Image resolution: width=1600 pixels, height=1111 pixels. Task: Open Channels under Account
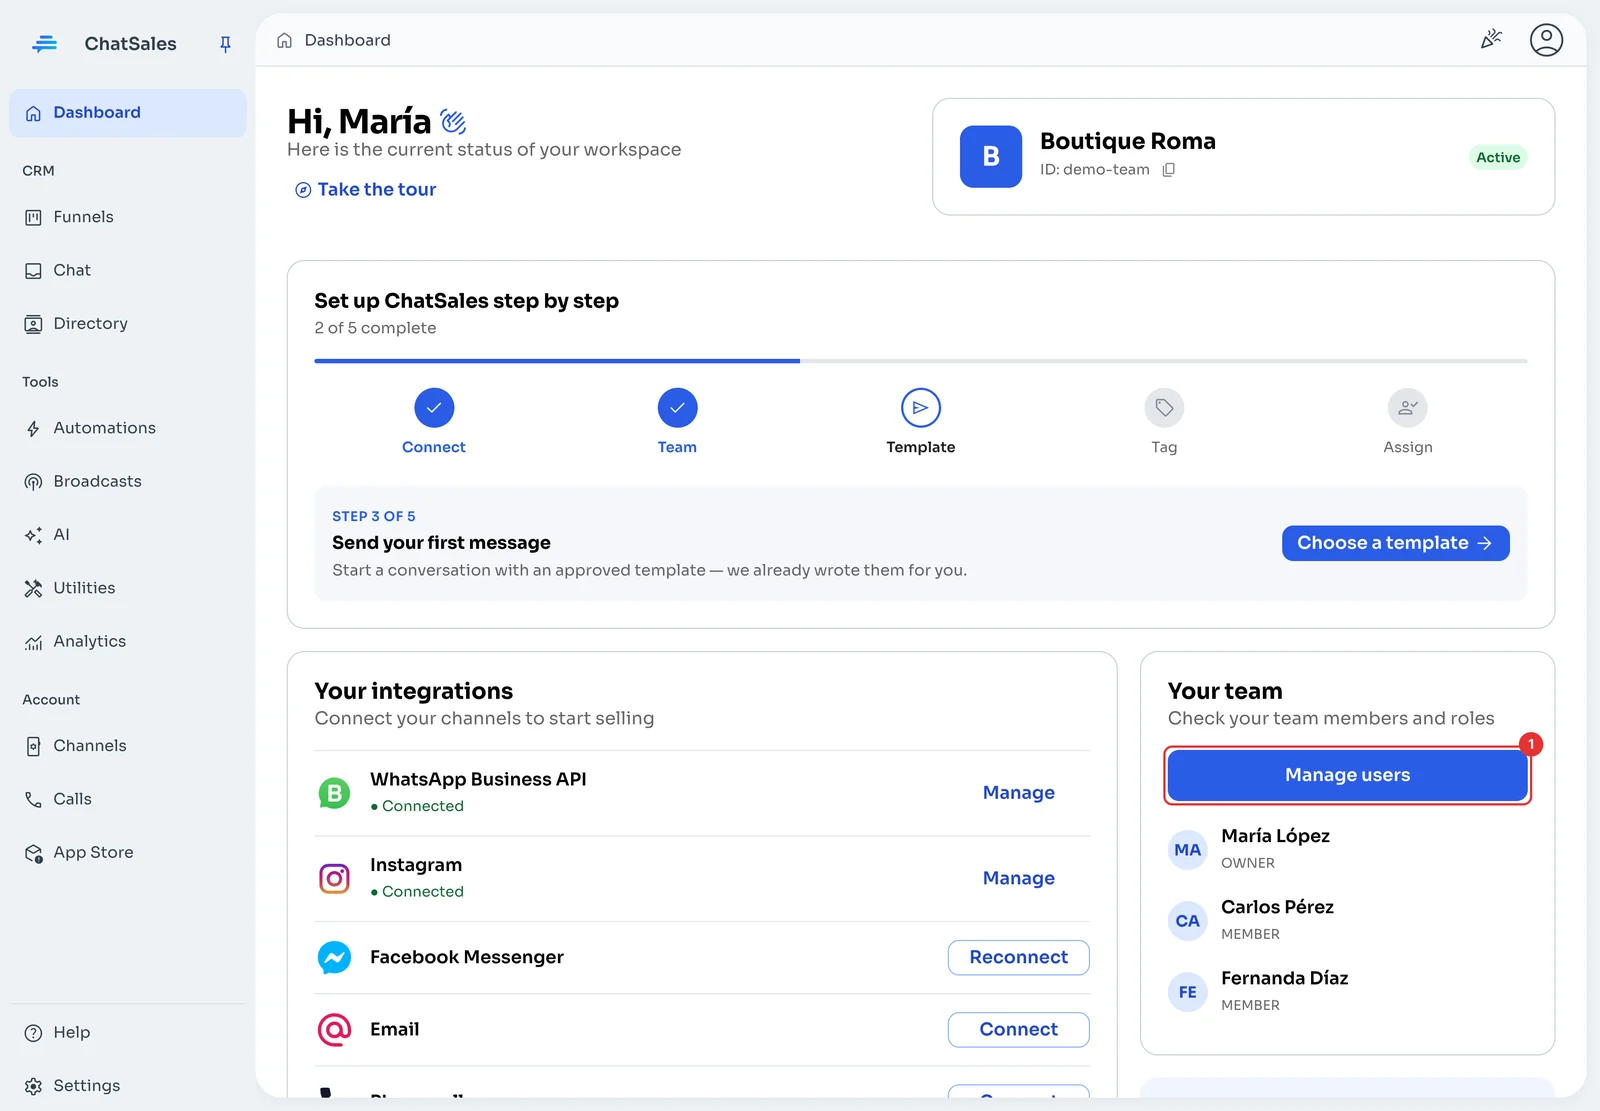[128, 746]
